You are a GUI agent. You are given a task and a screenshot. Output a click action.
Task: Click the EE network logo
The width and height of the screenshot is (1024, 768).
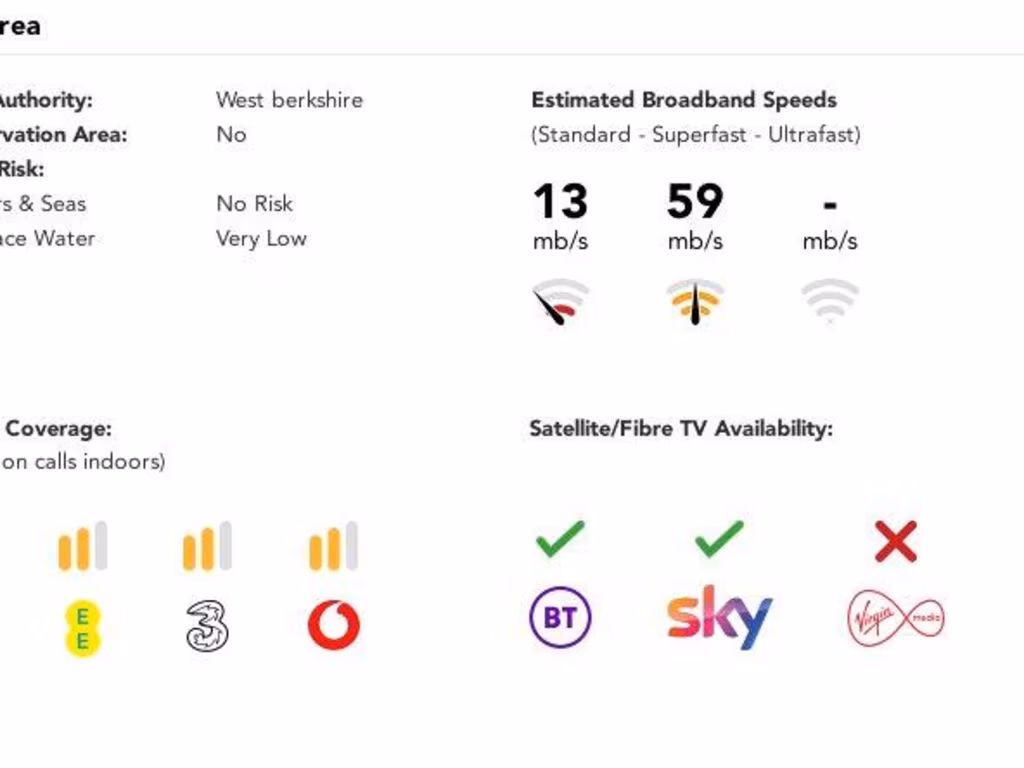click(83, 628)
